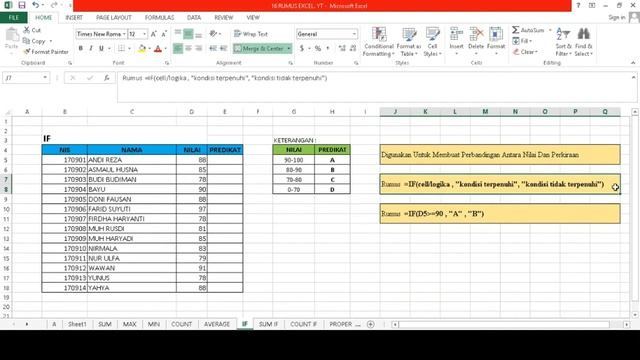Image resolution: width=640 pixels, height=360 pixels.
Task: Expand the Merge & Center dropdown arrow
Action: (x=289, y=48)
